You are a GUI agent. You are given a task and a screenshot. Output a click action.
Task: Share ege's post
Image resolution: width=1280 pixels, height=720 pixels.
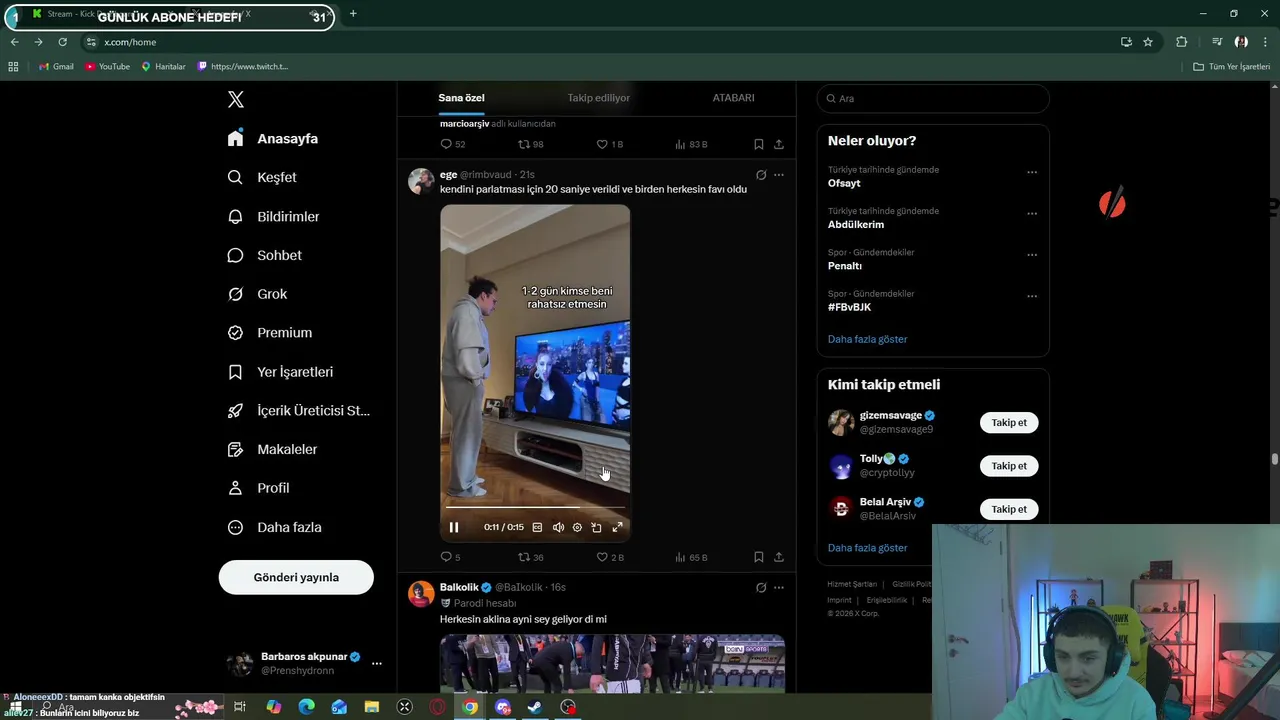click(779, 557)
